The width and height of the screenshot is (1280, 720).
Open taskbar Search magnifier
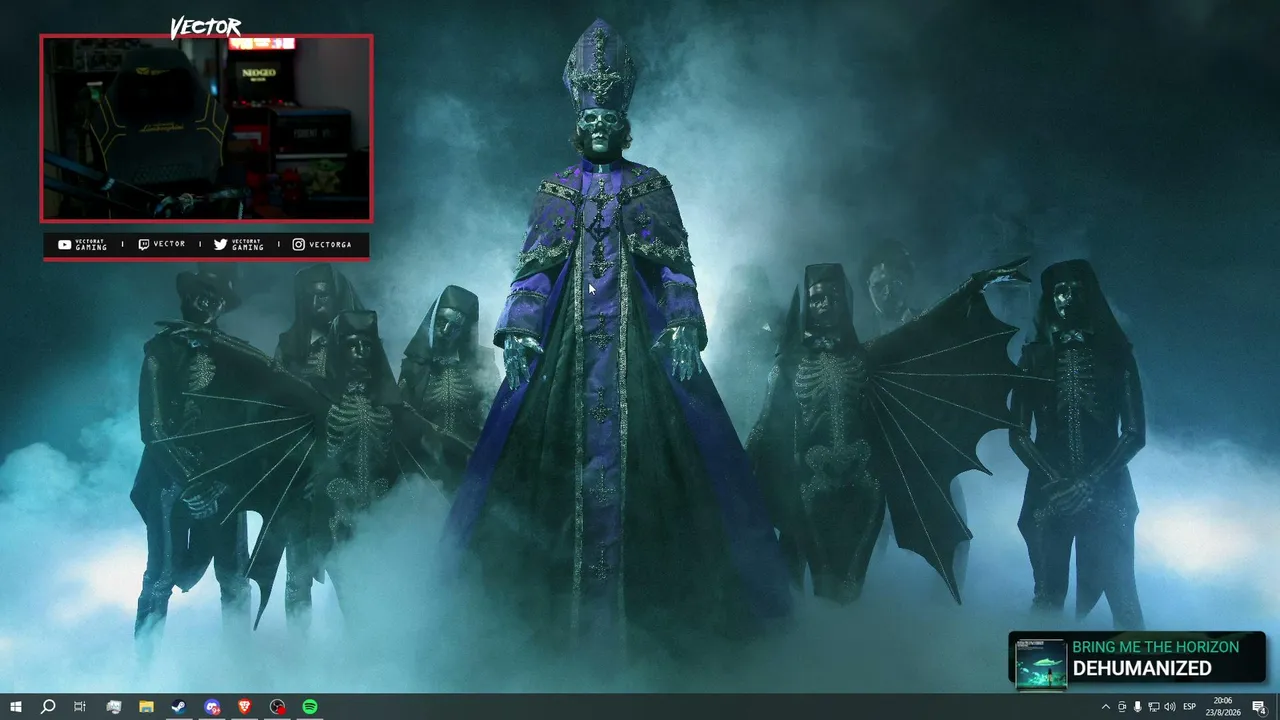[47, 707]
